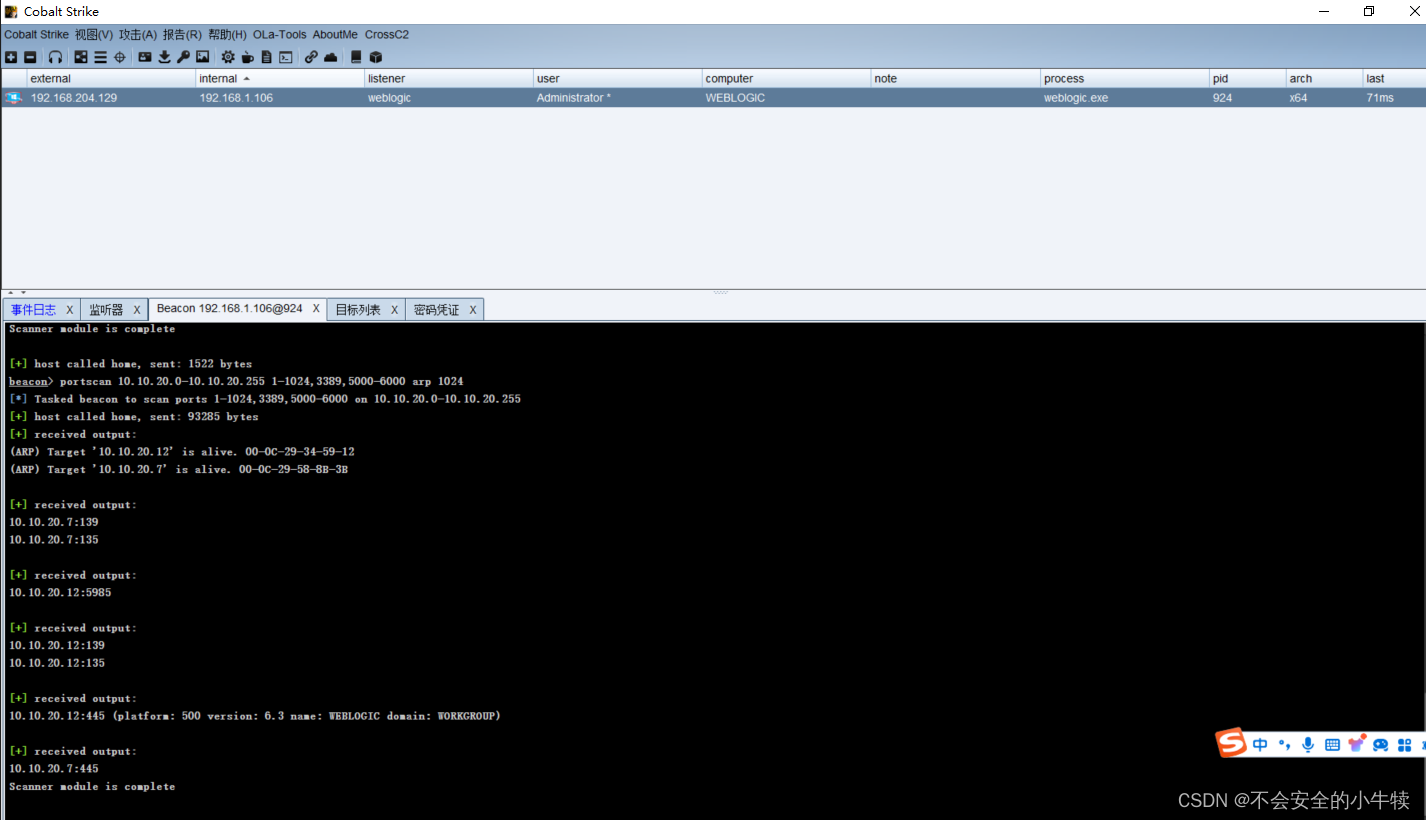Open the 帮助(H) menu
Viewport: 1426px width, 820px height.
coord(227,34)
